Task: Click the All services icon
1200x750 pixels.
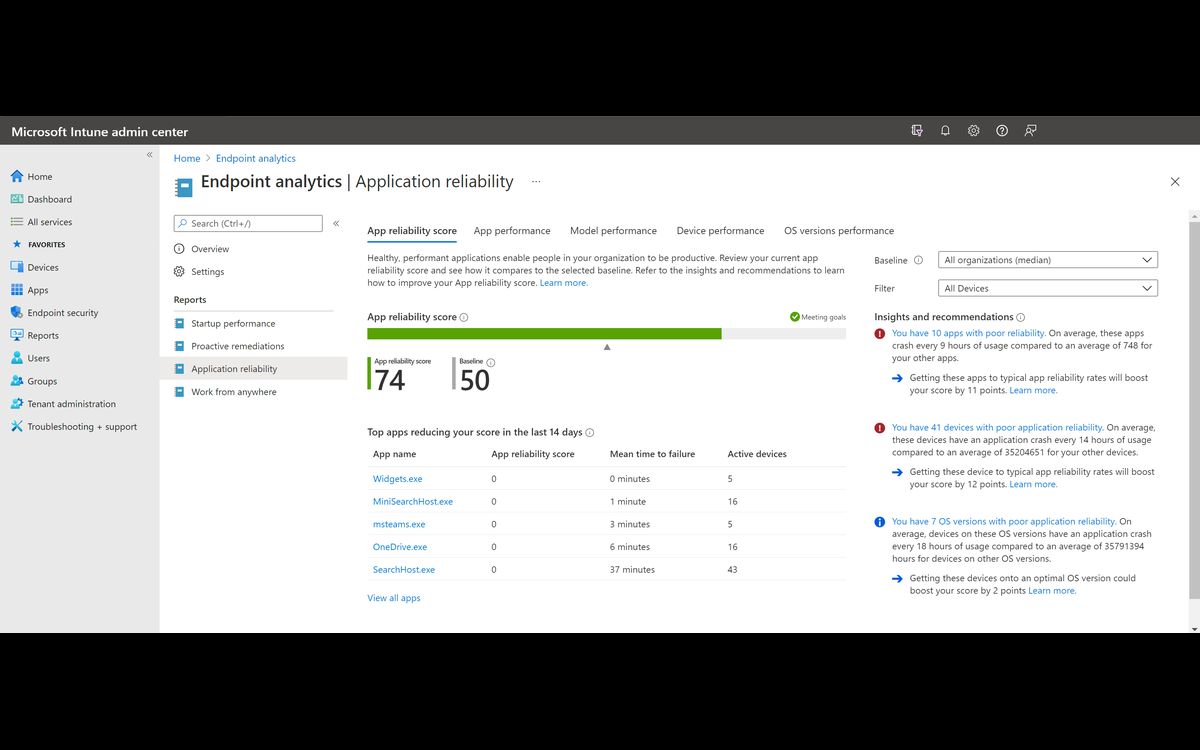Action: [x=17, y=222]
